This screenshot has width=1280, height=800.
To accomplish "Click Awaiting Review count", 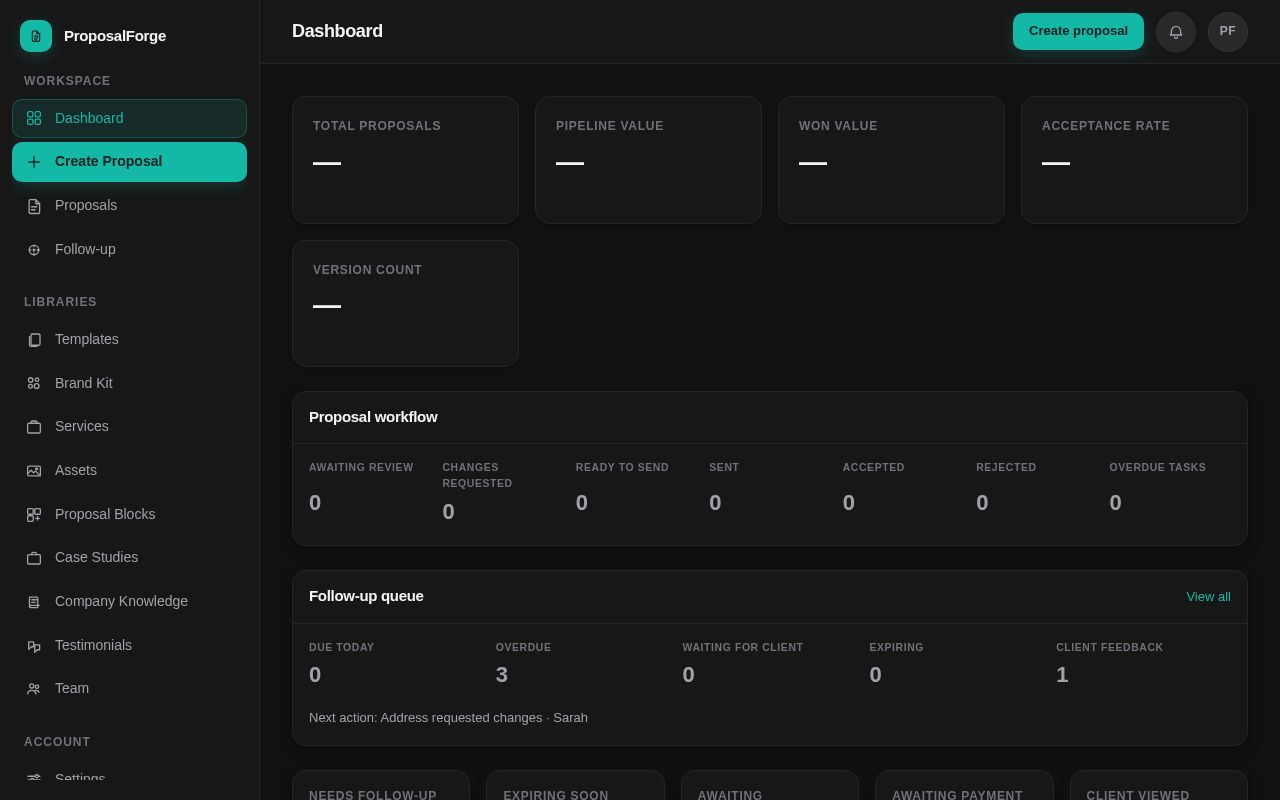I will (315, 503).
